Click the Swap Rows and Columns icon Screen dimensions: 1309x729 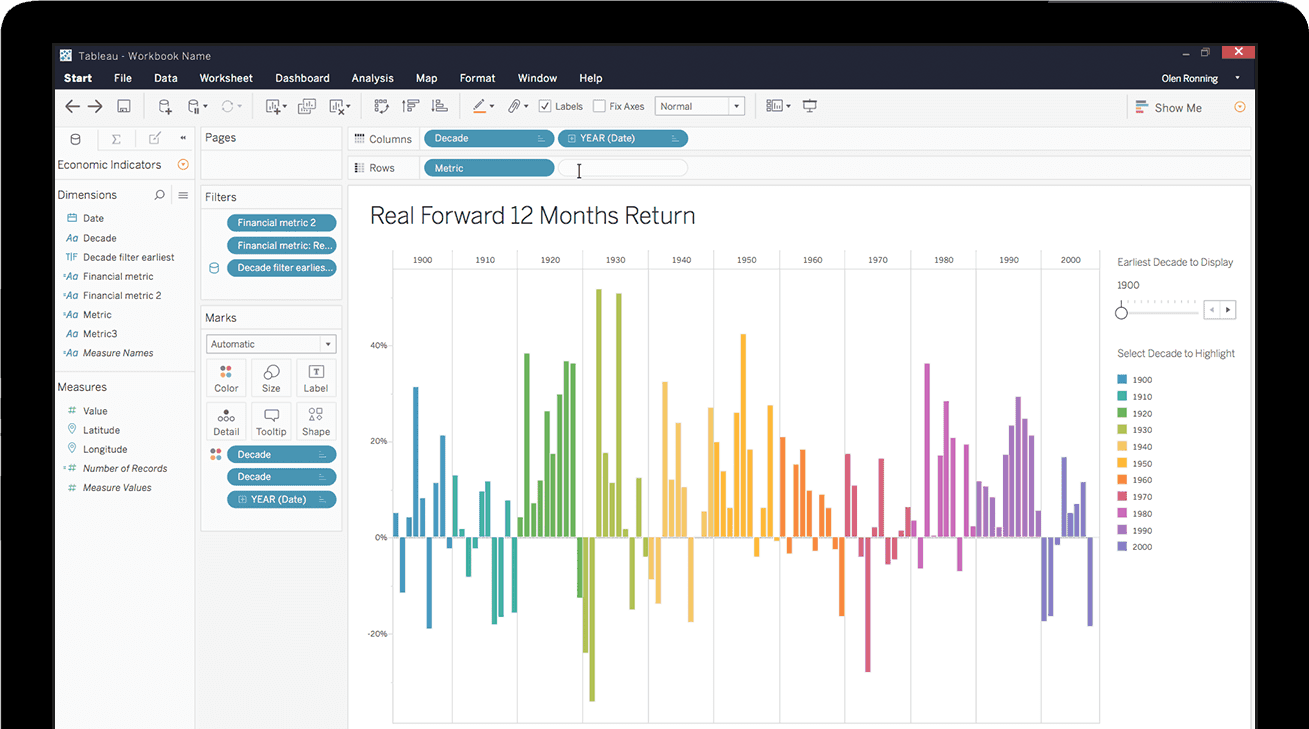(x=381, y=106)
